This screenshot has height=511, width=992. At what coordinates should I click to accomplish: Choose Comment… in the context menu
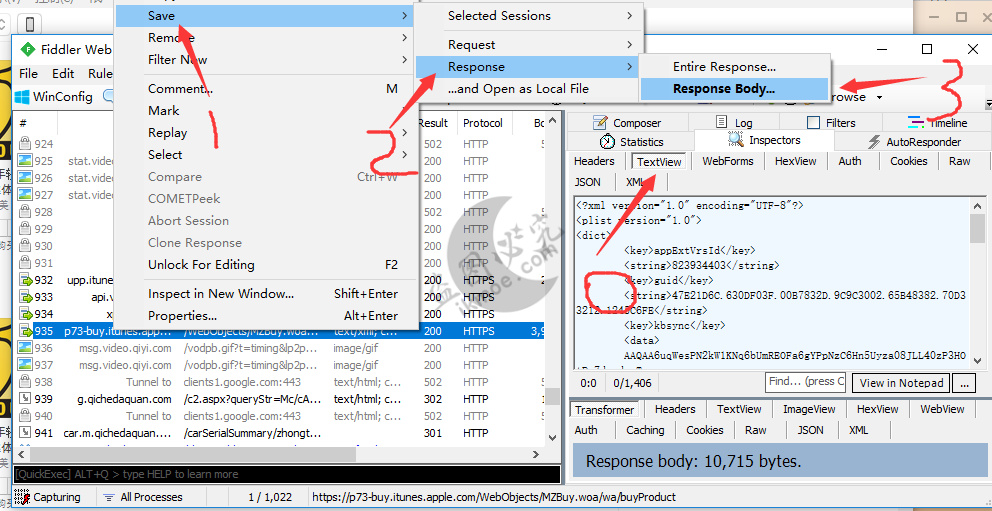point(266,89)
